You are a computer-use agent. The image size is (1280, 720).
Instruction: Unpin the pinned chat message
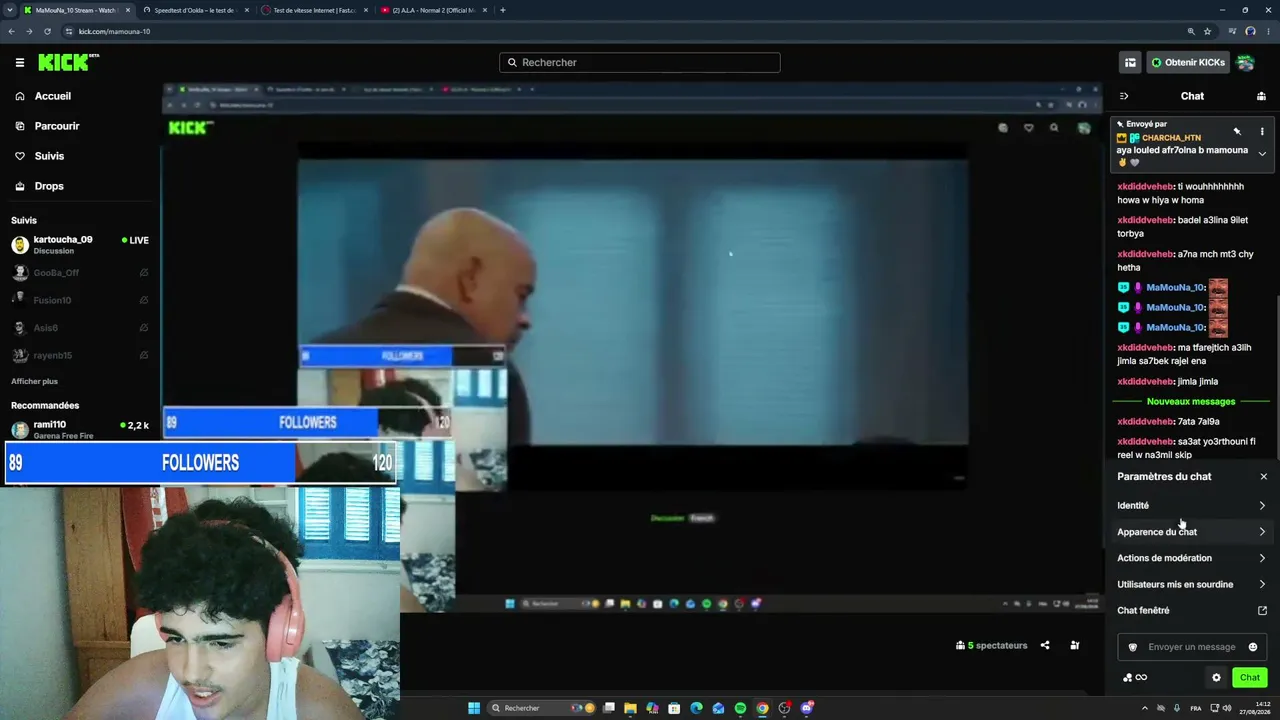pyautogui.click(x=1237, y=131)
